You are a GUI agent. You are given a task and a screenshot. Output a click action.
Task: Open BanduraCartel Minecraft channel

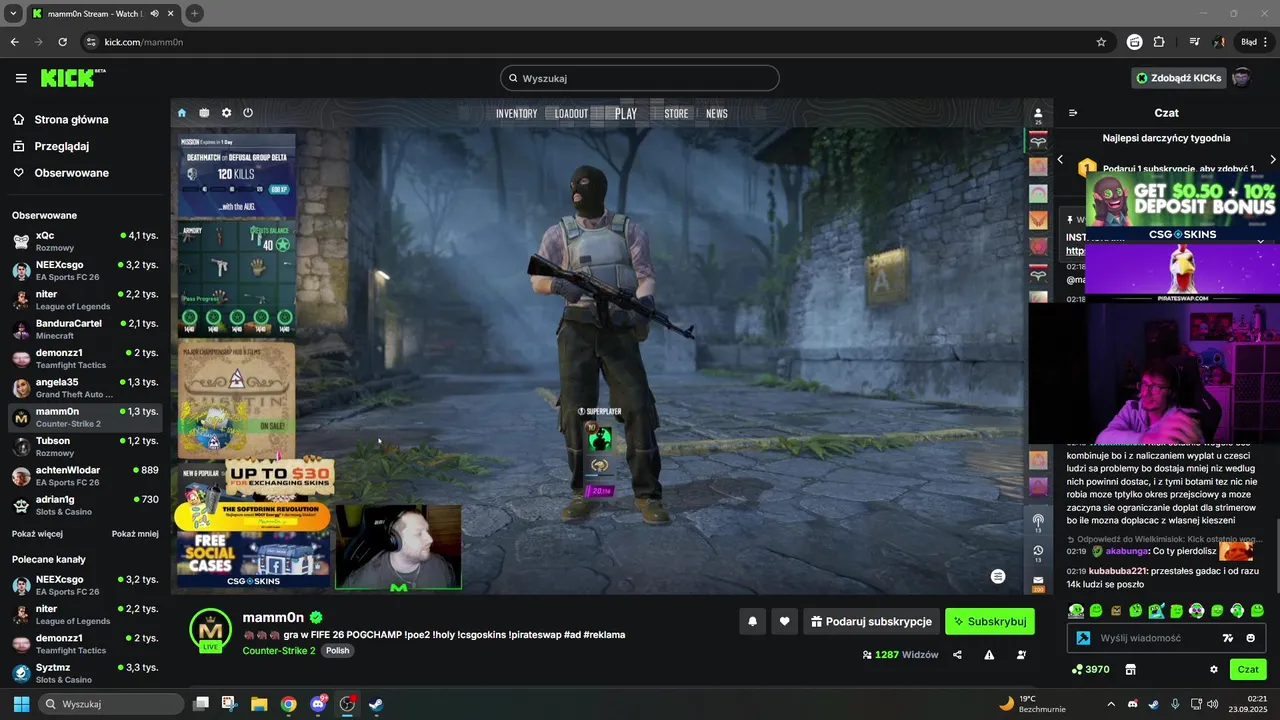pos(84,329)
